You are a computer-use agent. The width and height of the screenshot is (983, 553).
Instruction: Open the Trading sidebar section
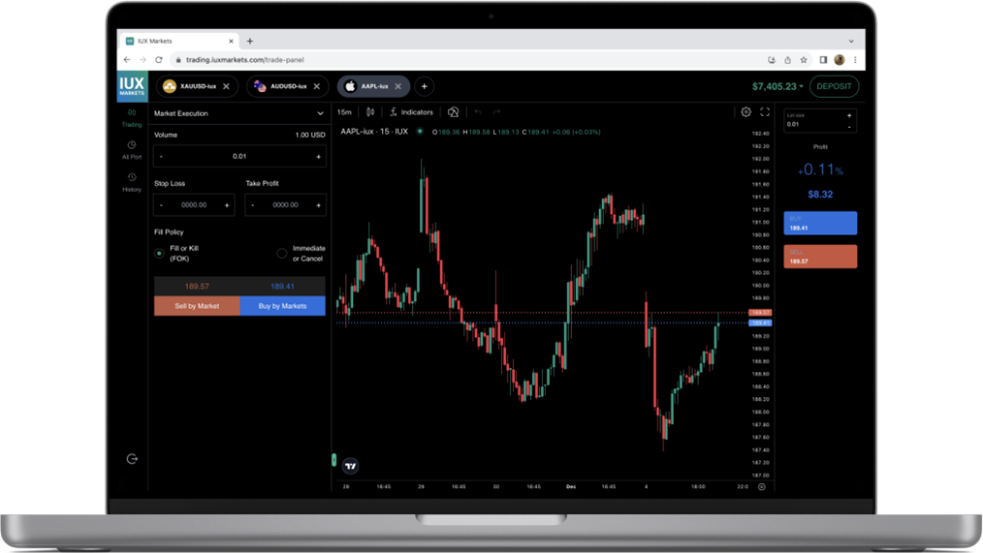[132, 118]
